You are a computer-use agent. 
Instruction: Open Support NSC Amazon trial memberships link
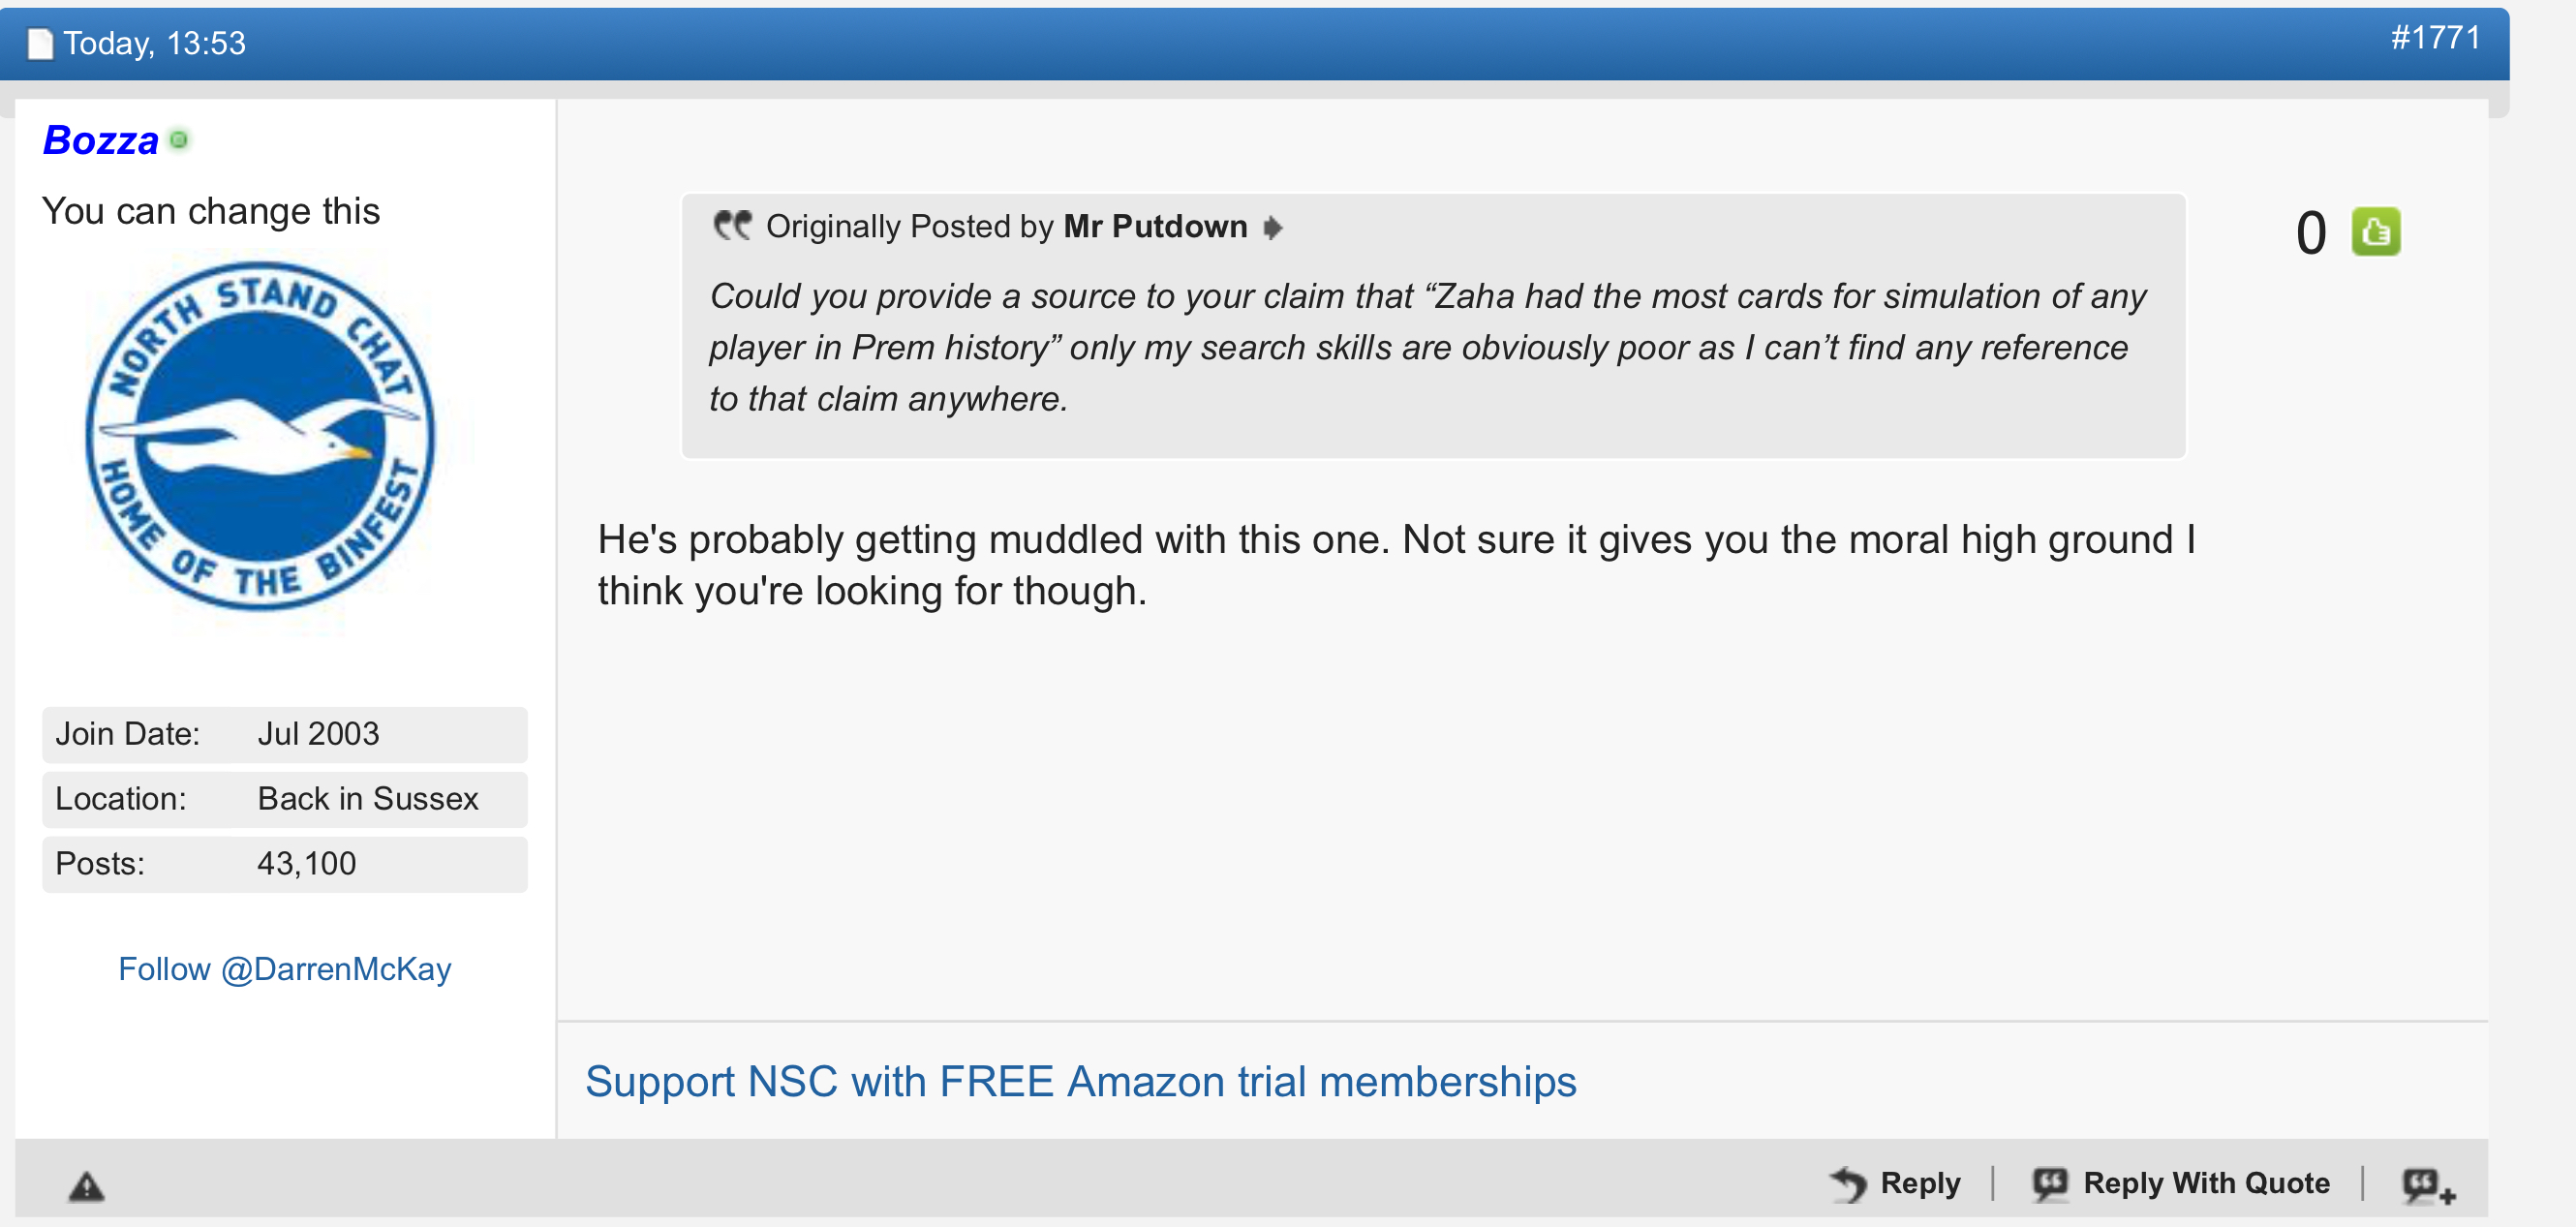click(x=1080, y=1082)
